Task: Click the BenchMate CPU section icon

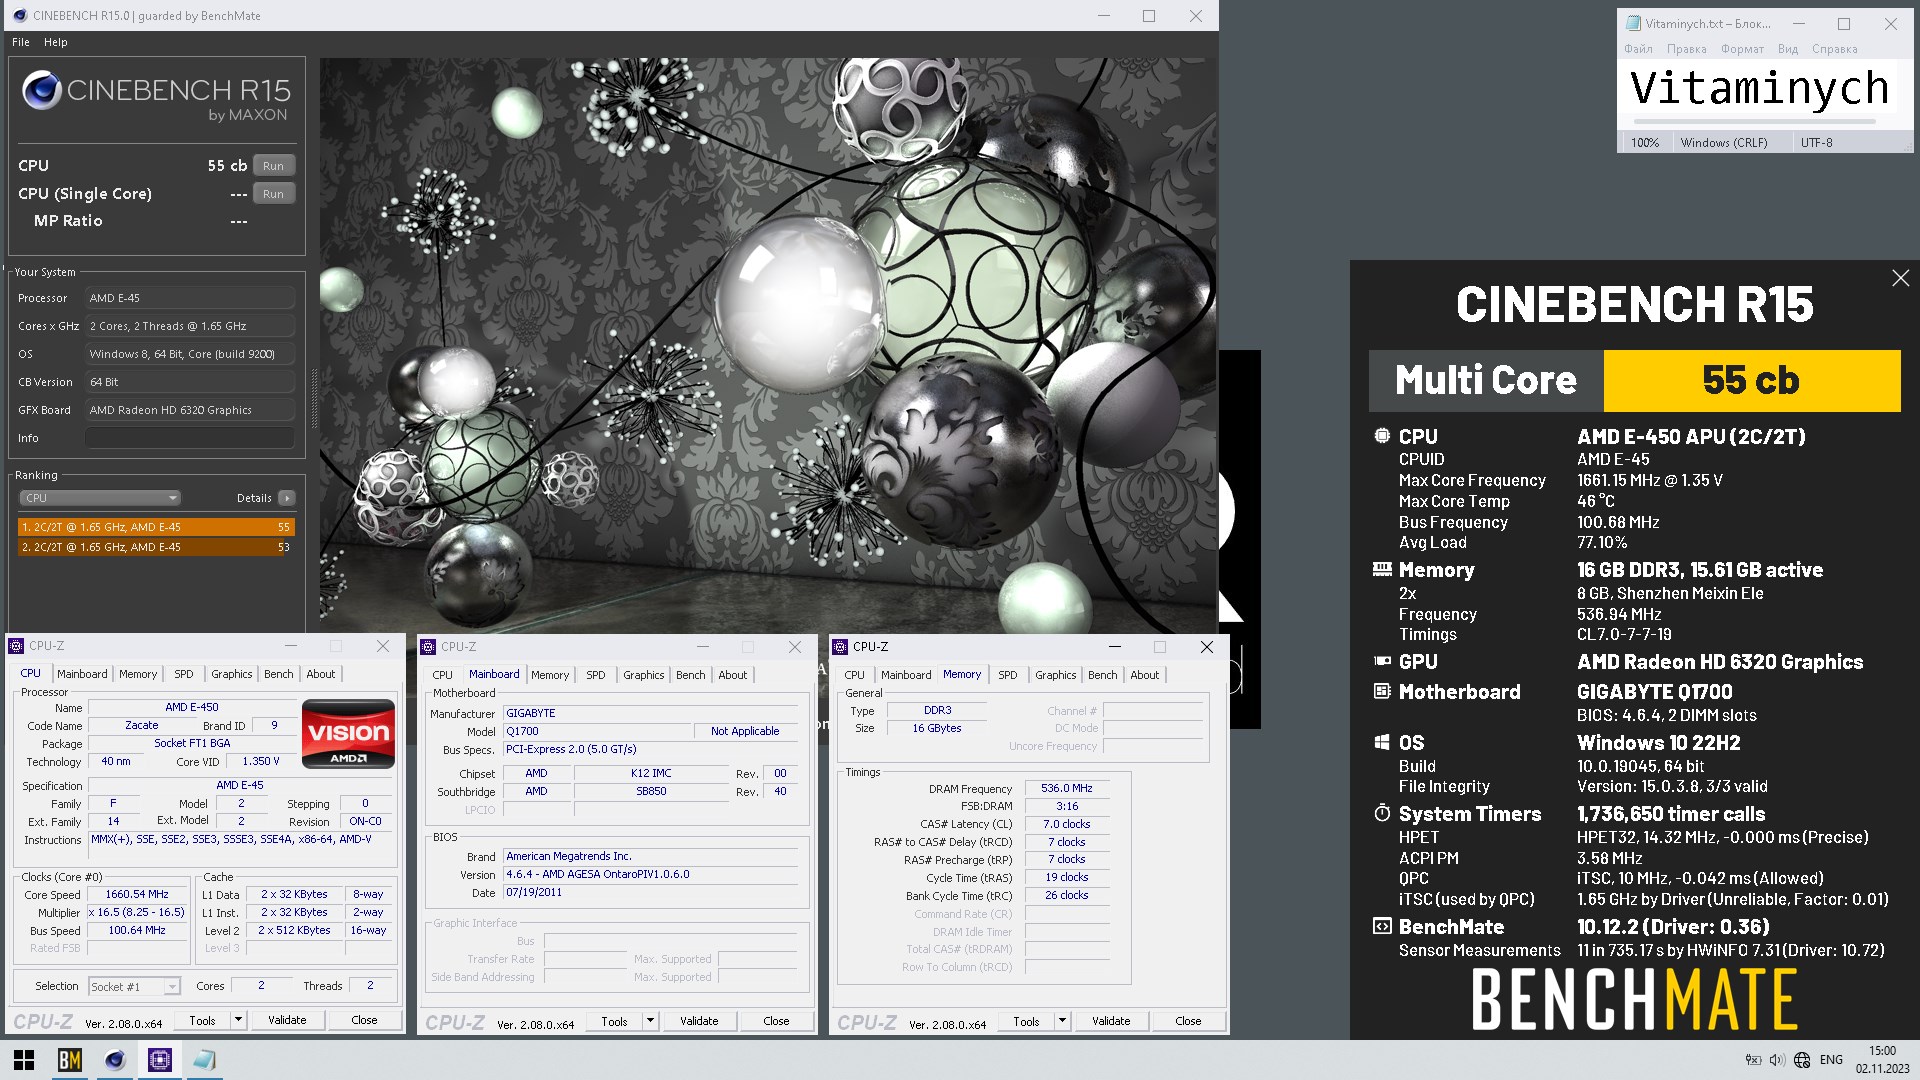Action: [x=1382, y=436]
